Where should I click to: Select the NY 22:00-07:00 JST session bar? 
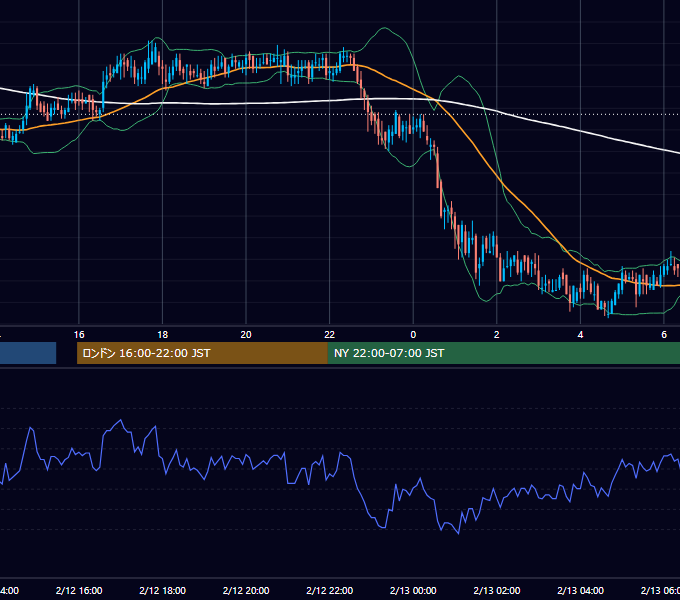503,353
